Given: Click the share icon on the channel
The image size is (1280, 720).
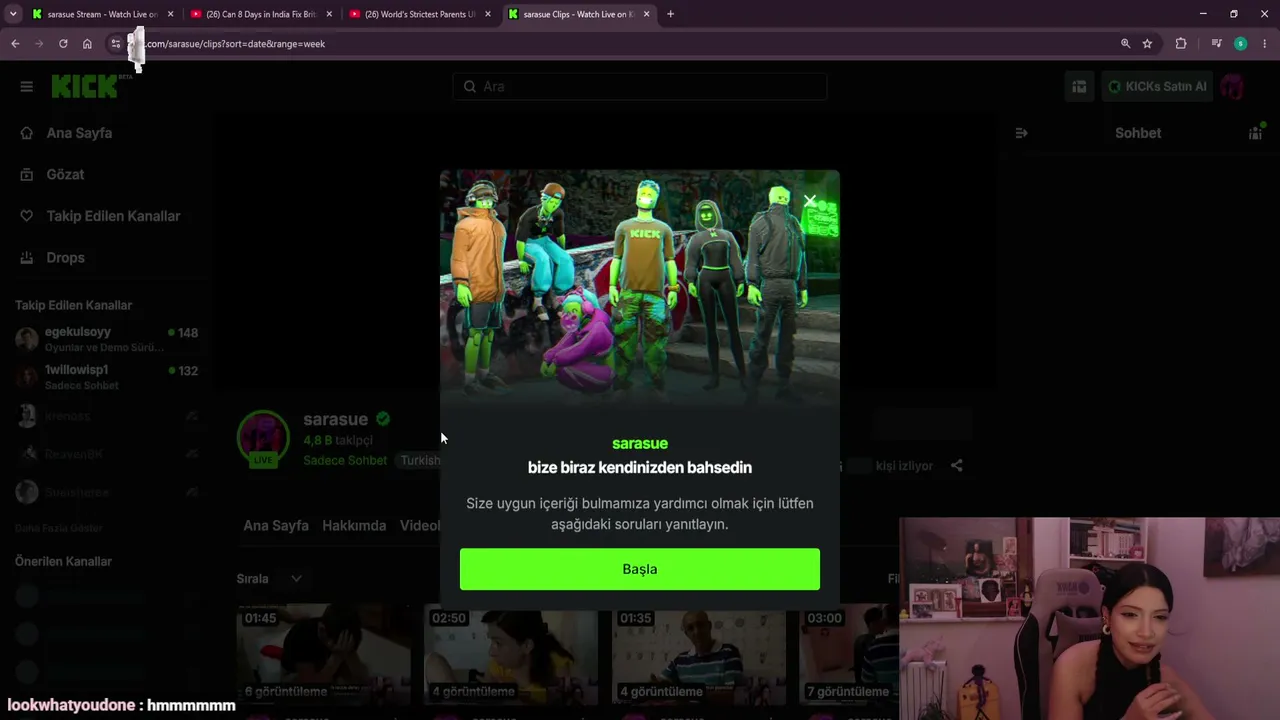Looking at the screenshot, I should click(x=957, y=466).
